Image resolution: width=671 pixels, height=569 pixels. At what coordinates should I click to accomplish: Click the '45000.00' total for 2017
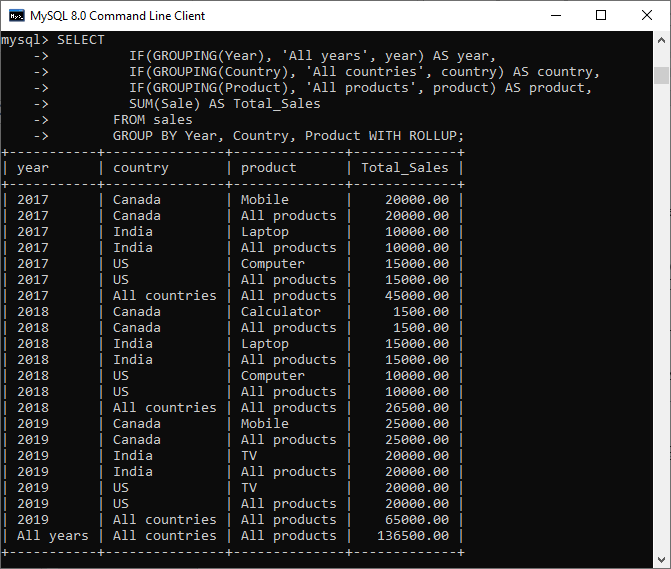point(417,296)
